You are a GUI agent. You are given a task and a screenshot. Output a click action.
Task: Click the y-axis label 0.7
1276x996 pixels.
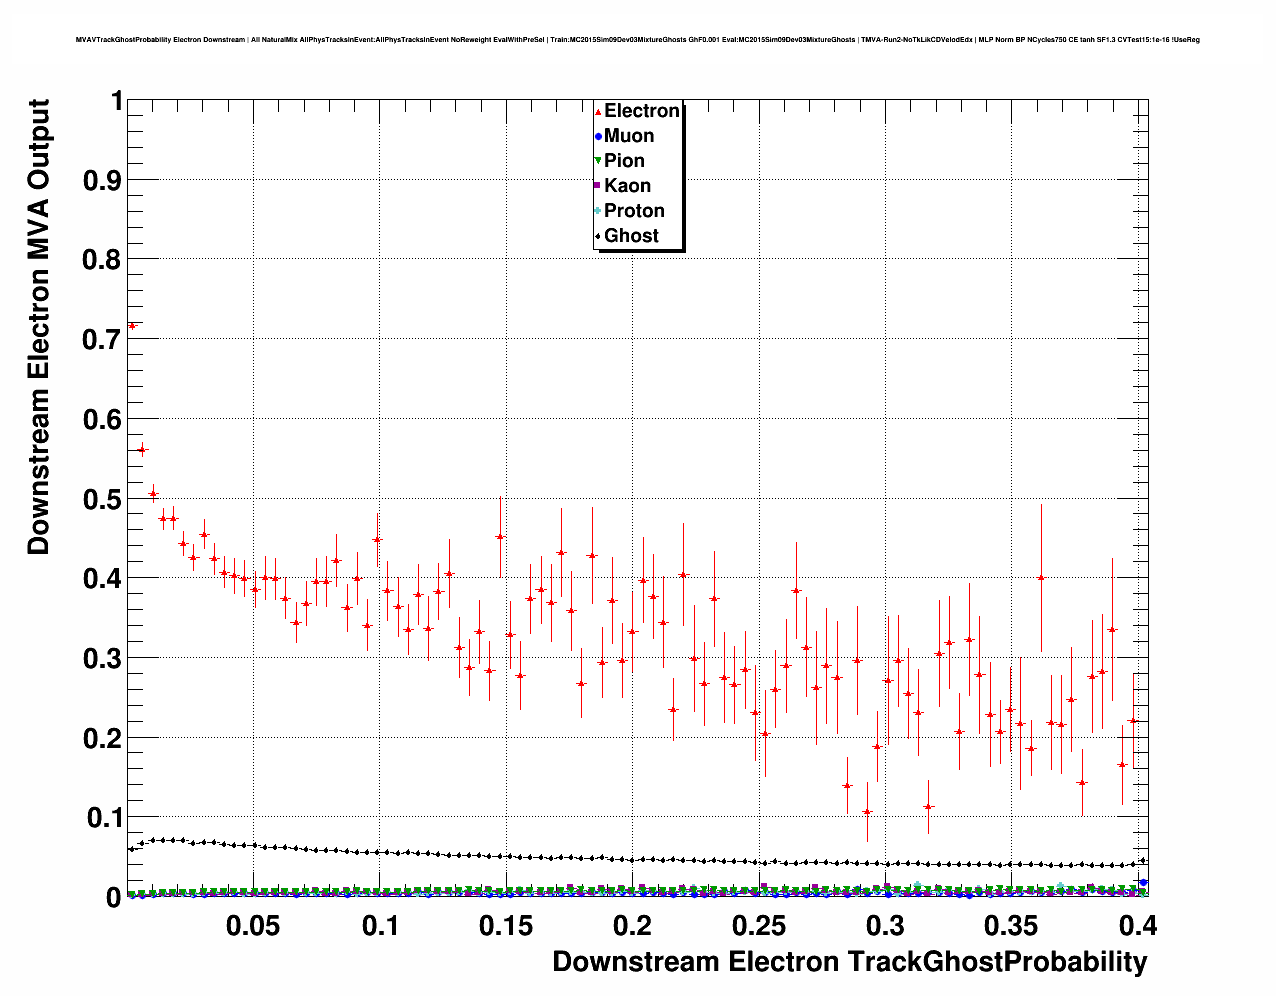pos(103,339)
